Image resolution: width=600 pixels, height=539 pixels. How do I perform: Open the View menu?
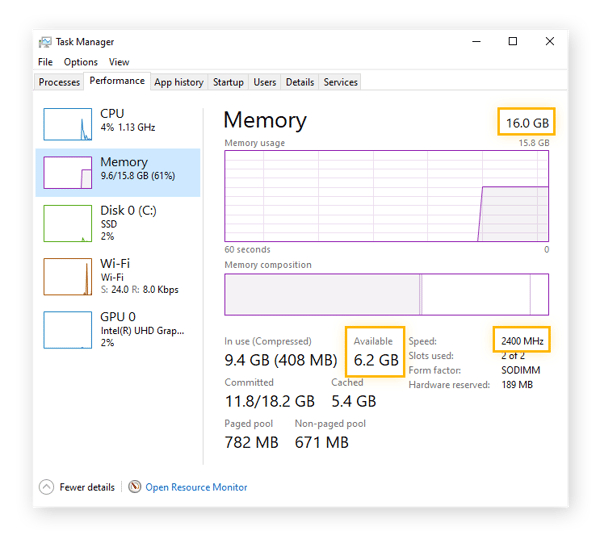(x=119, y=62)
